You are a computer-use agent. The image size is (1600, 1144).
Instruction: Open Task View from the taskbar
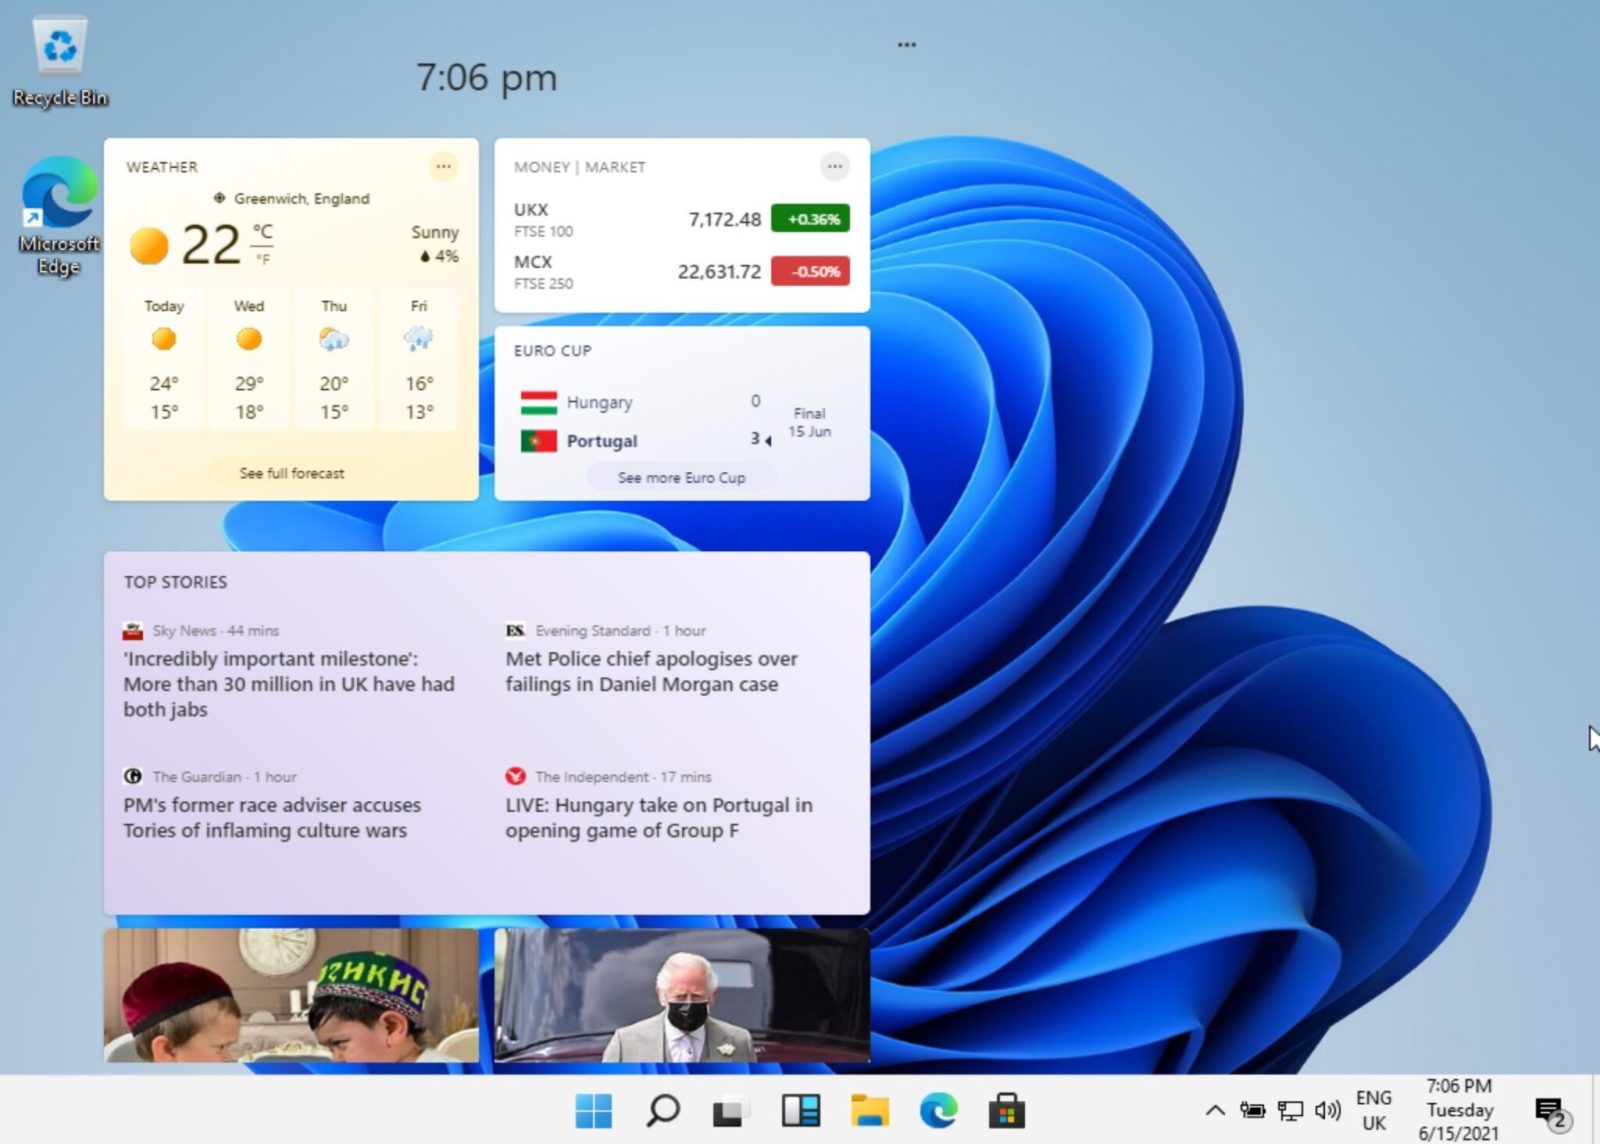pyautogui.click(x=731, y=1110)
